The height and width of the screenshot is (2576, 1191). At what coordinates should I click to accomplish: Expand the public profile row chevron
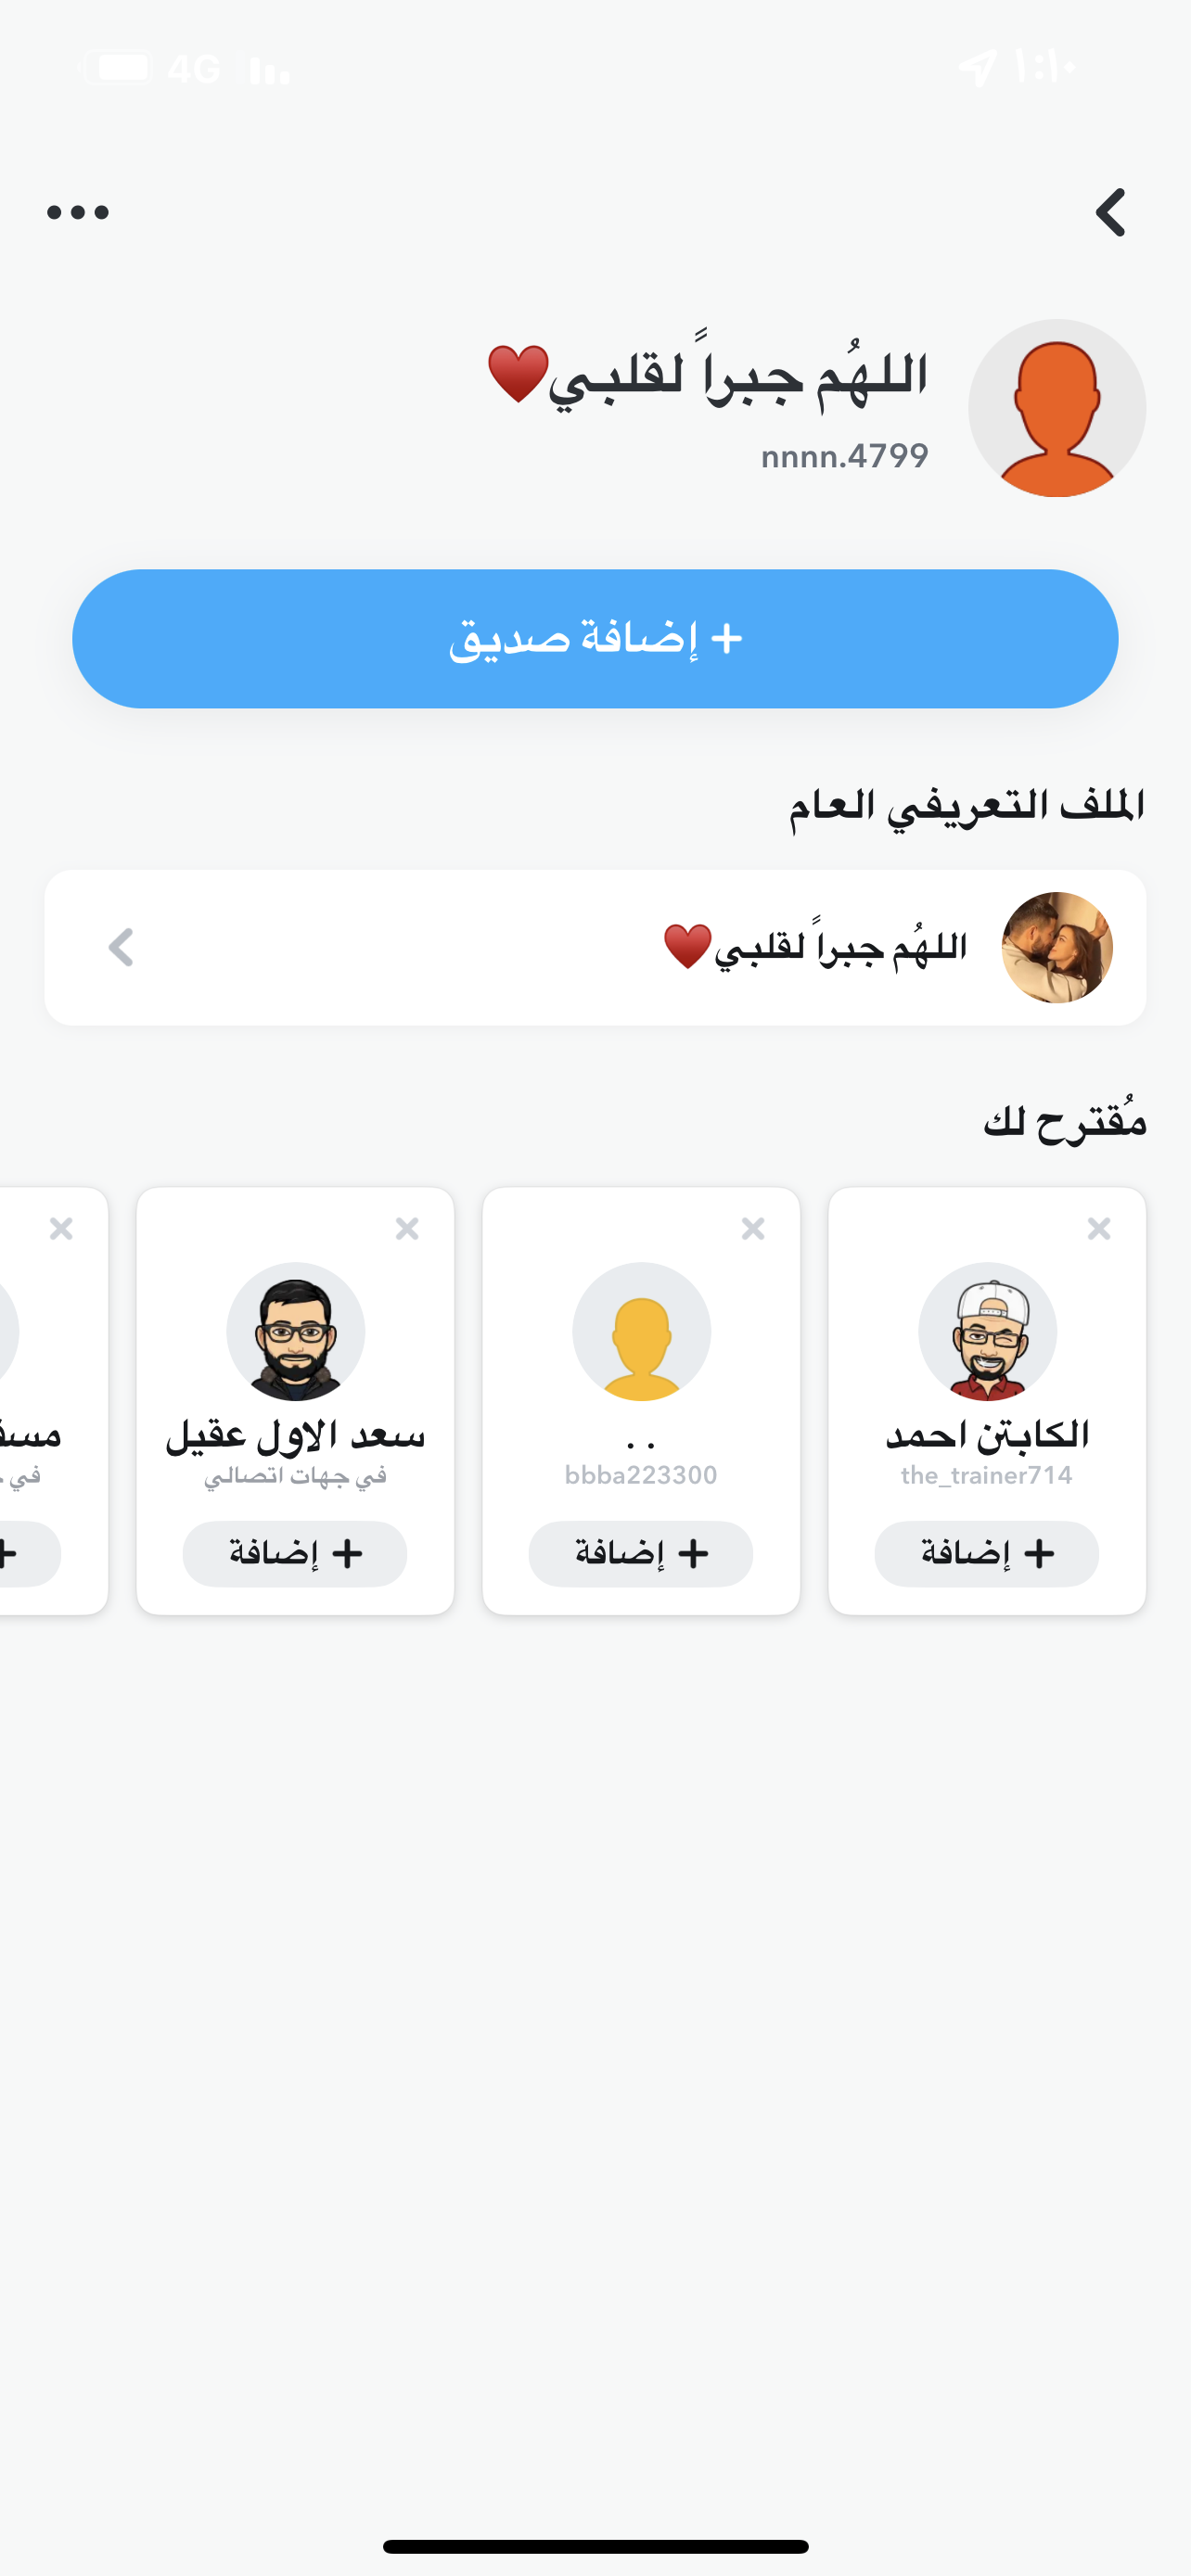(121, 947)
